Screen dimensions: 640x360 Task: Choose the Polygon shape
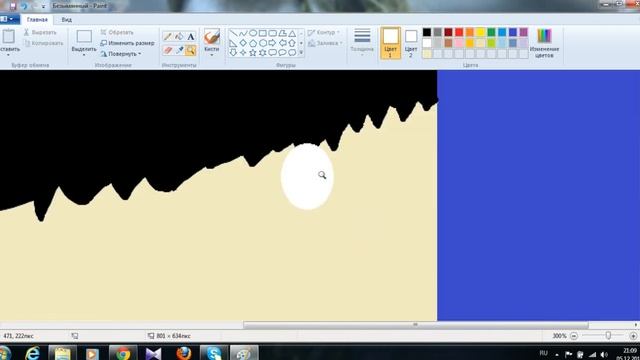tap(282, 33)
